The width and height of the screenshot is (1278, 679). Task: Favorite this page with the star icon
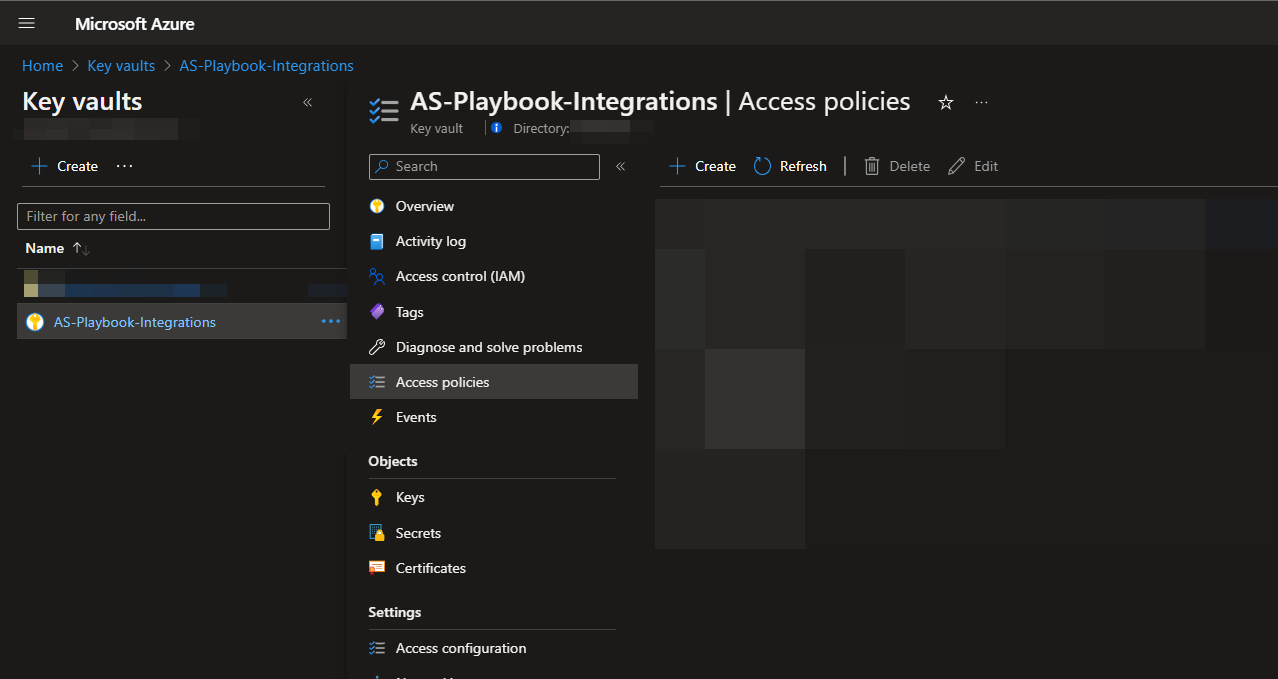point(946,103)
